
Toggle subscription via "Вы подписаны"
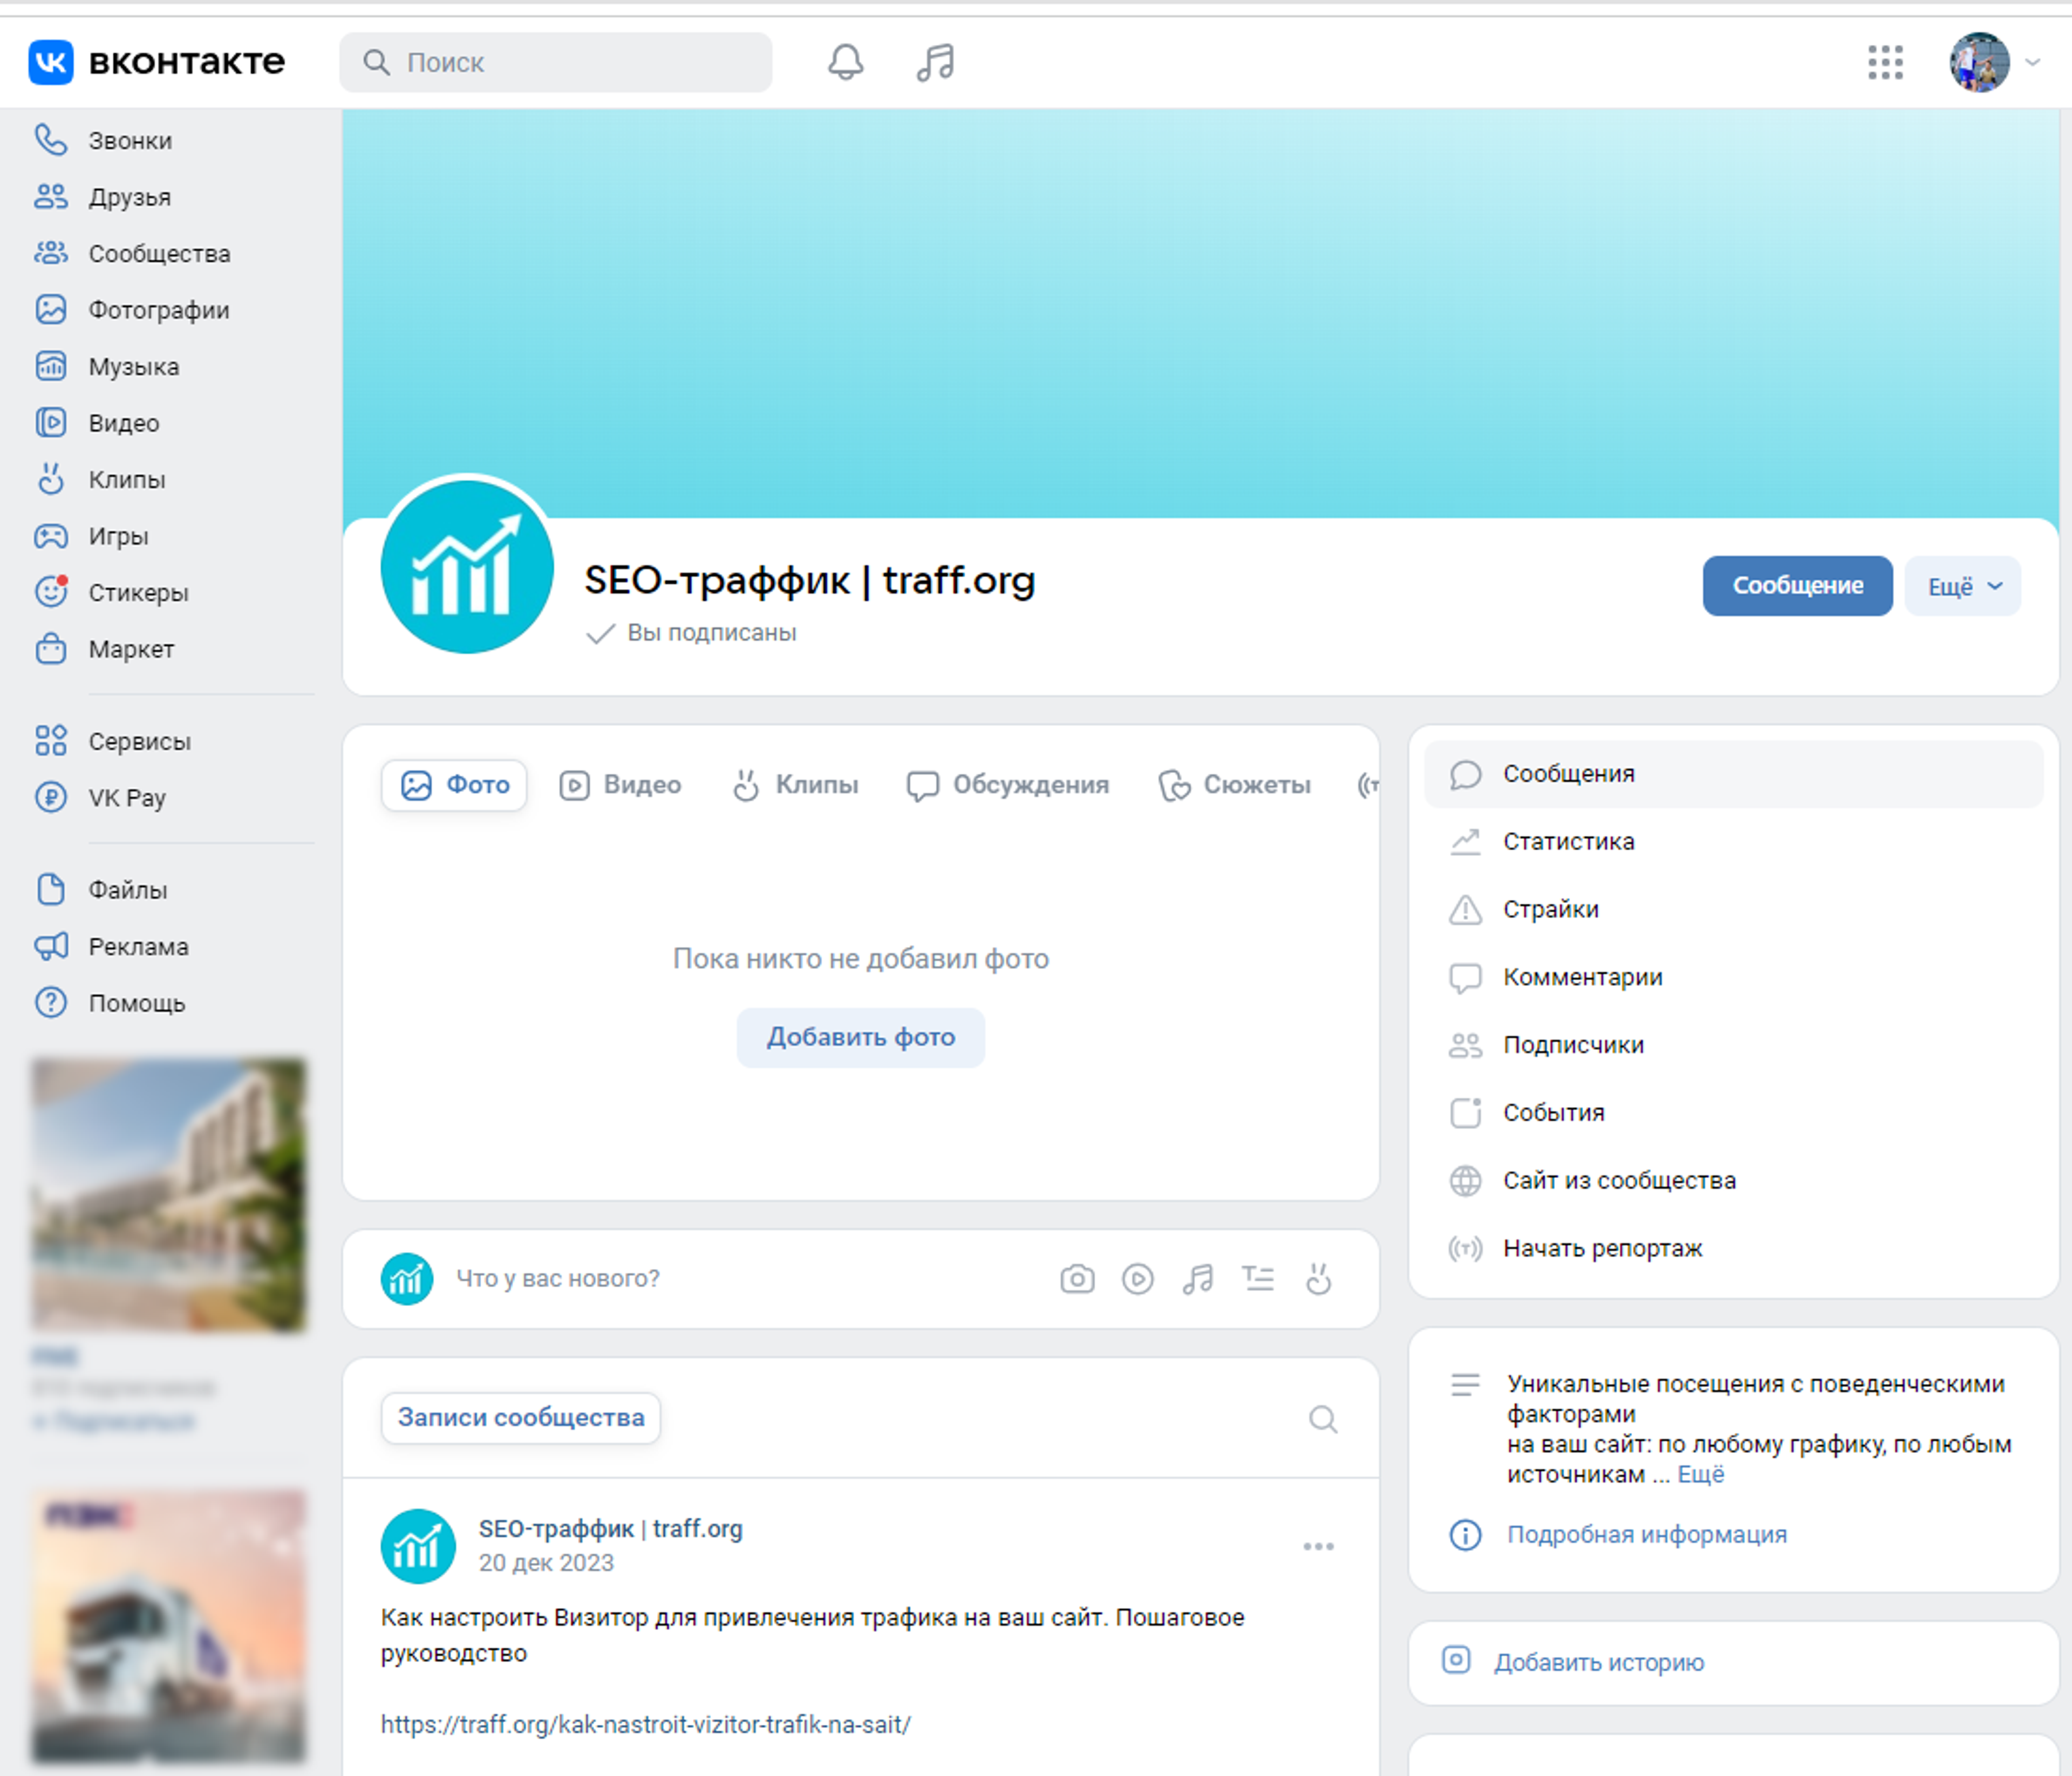tap(710, 633)
